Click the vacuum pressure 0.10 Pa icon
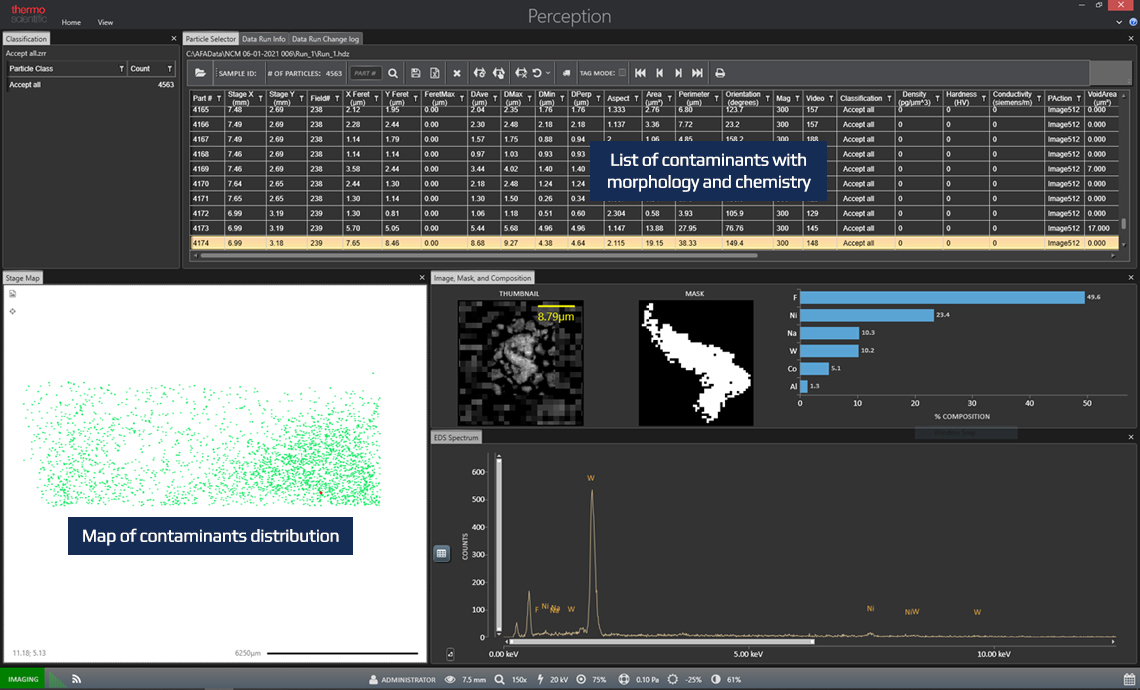 [x=624, y=679]
